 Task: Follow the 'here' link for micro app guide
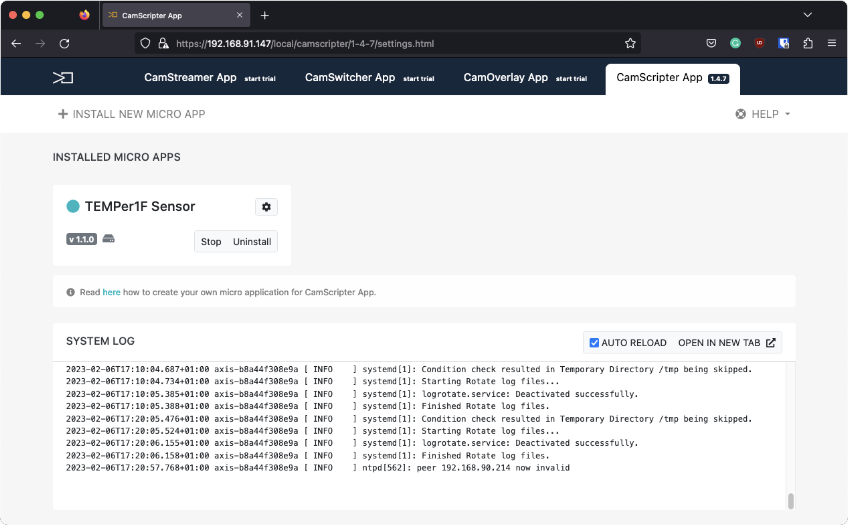(111, 292)
